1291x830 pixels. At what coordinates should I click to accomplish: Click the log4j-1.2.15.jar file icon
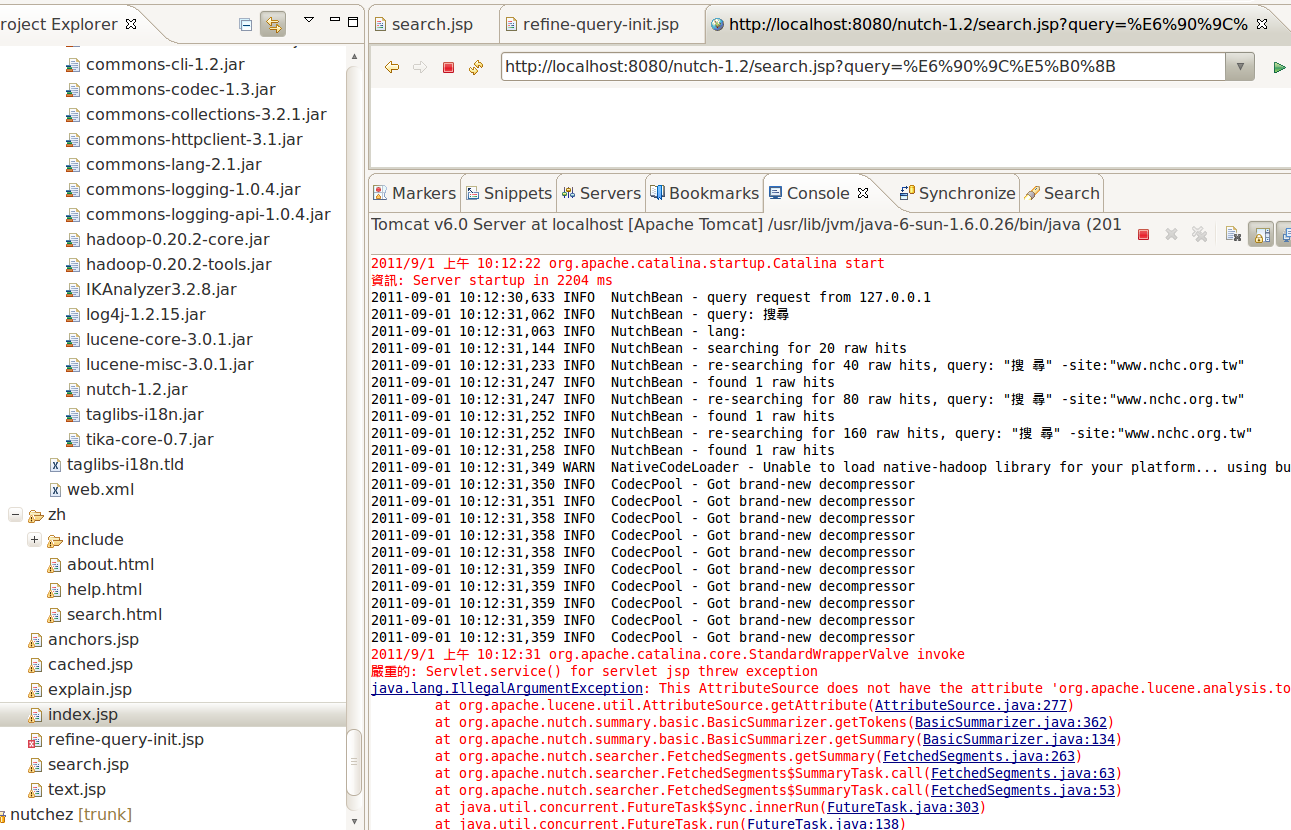point(73,315)
